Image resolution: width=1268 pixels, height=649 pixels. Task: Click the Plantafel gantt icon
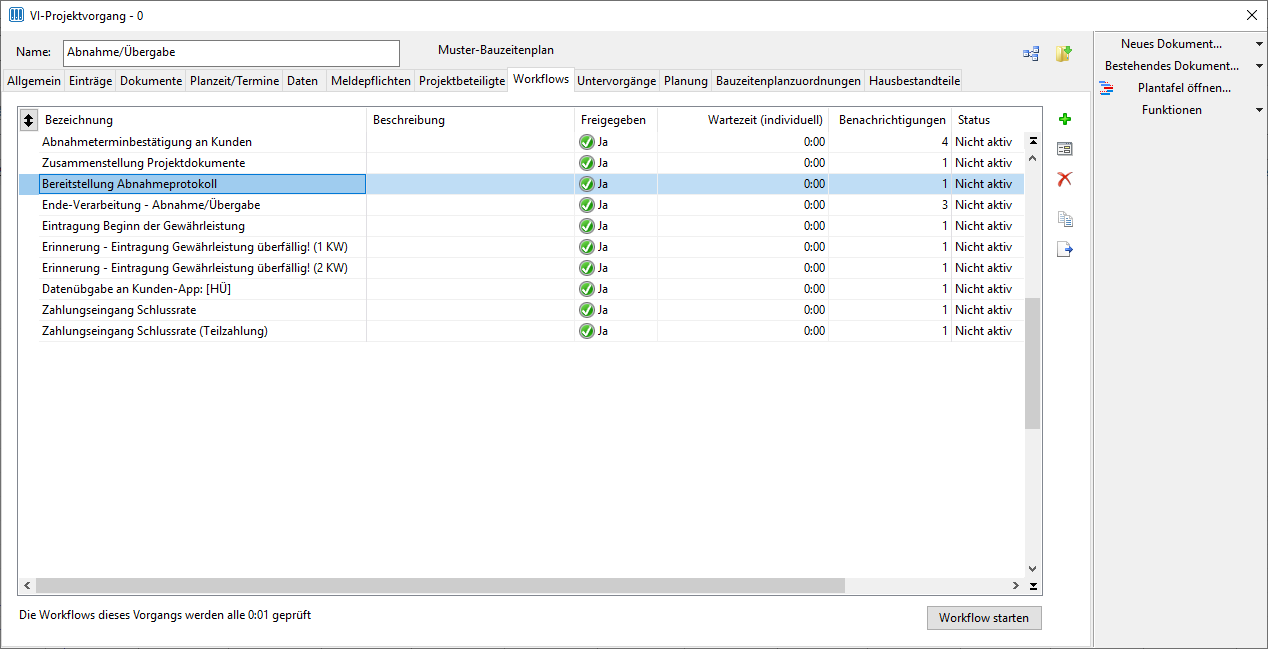(x=1106, y=88)
